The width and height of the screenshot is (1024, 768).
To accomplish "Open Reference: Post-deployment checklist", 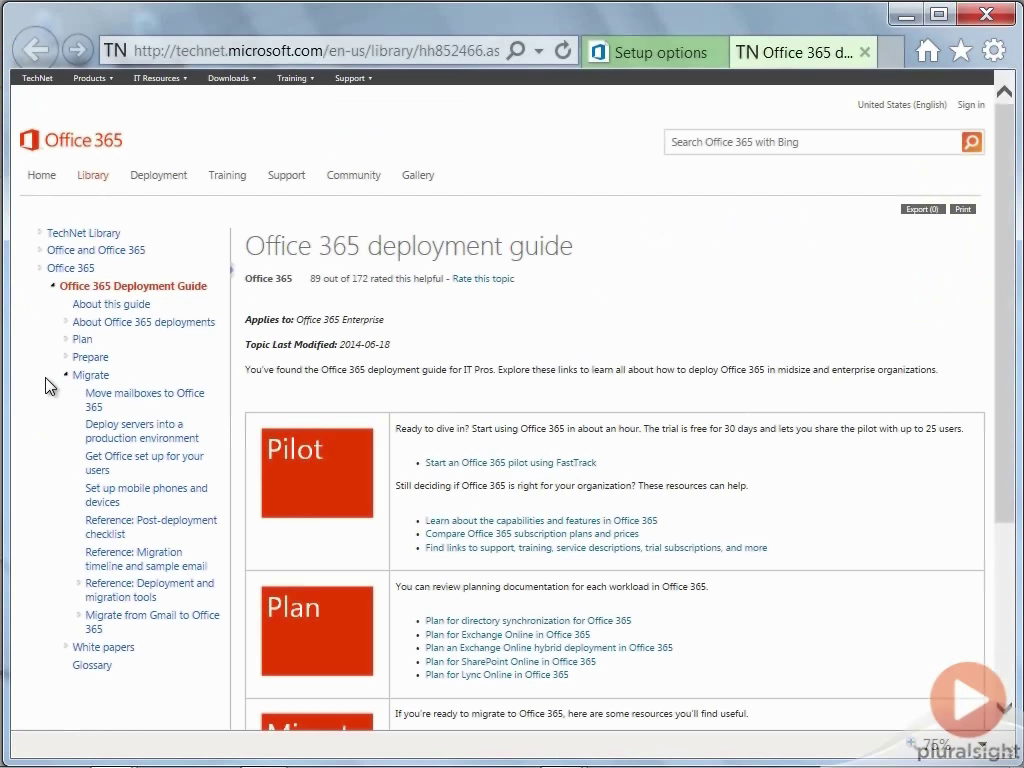I will tap(151, 527).
